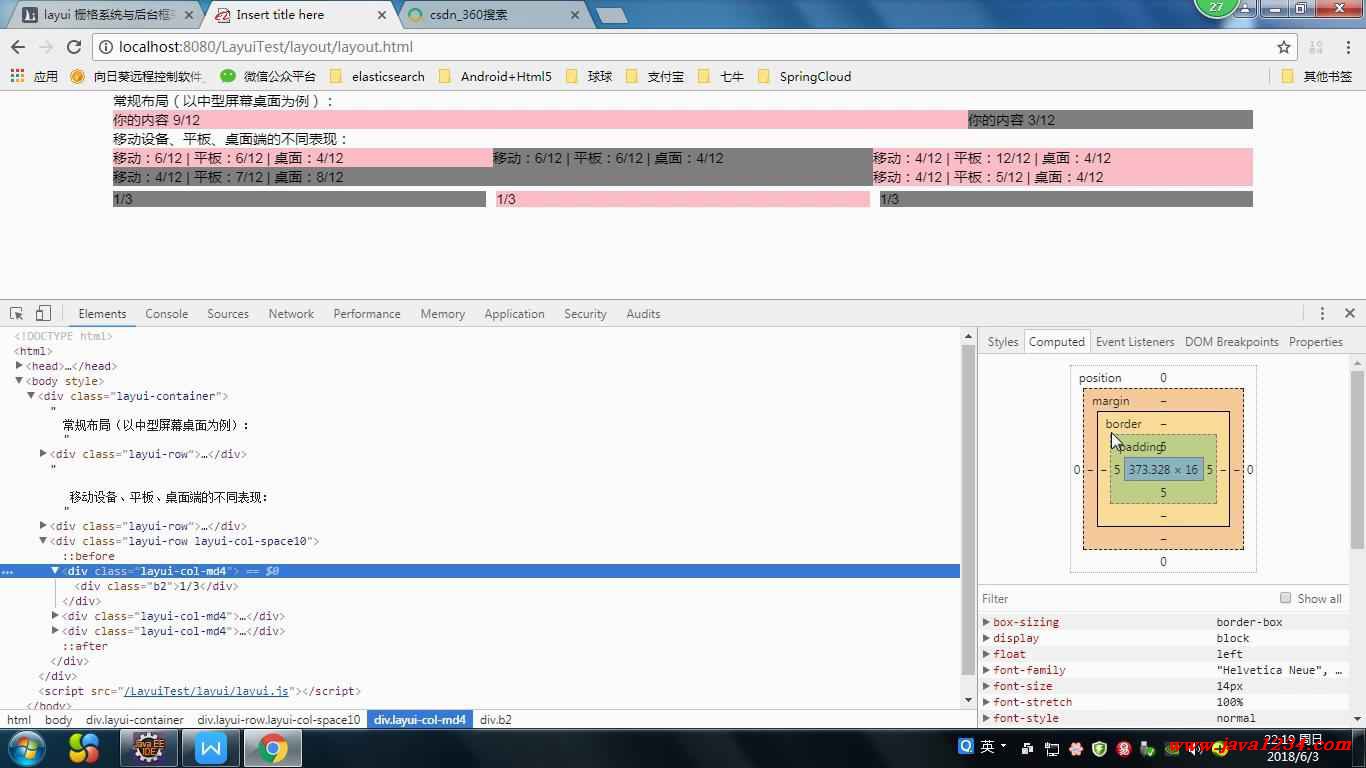The width and height of the screenshot is (1366, 768).
Task: Expand the box-sizing computed property
Action: click(987, 622)
